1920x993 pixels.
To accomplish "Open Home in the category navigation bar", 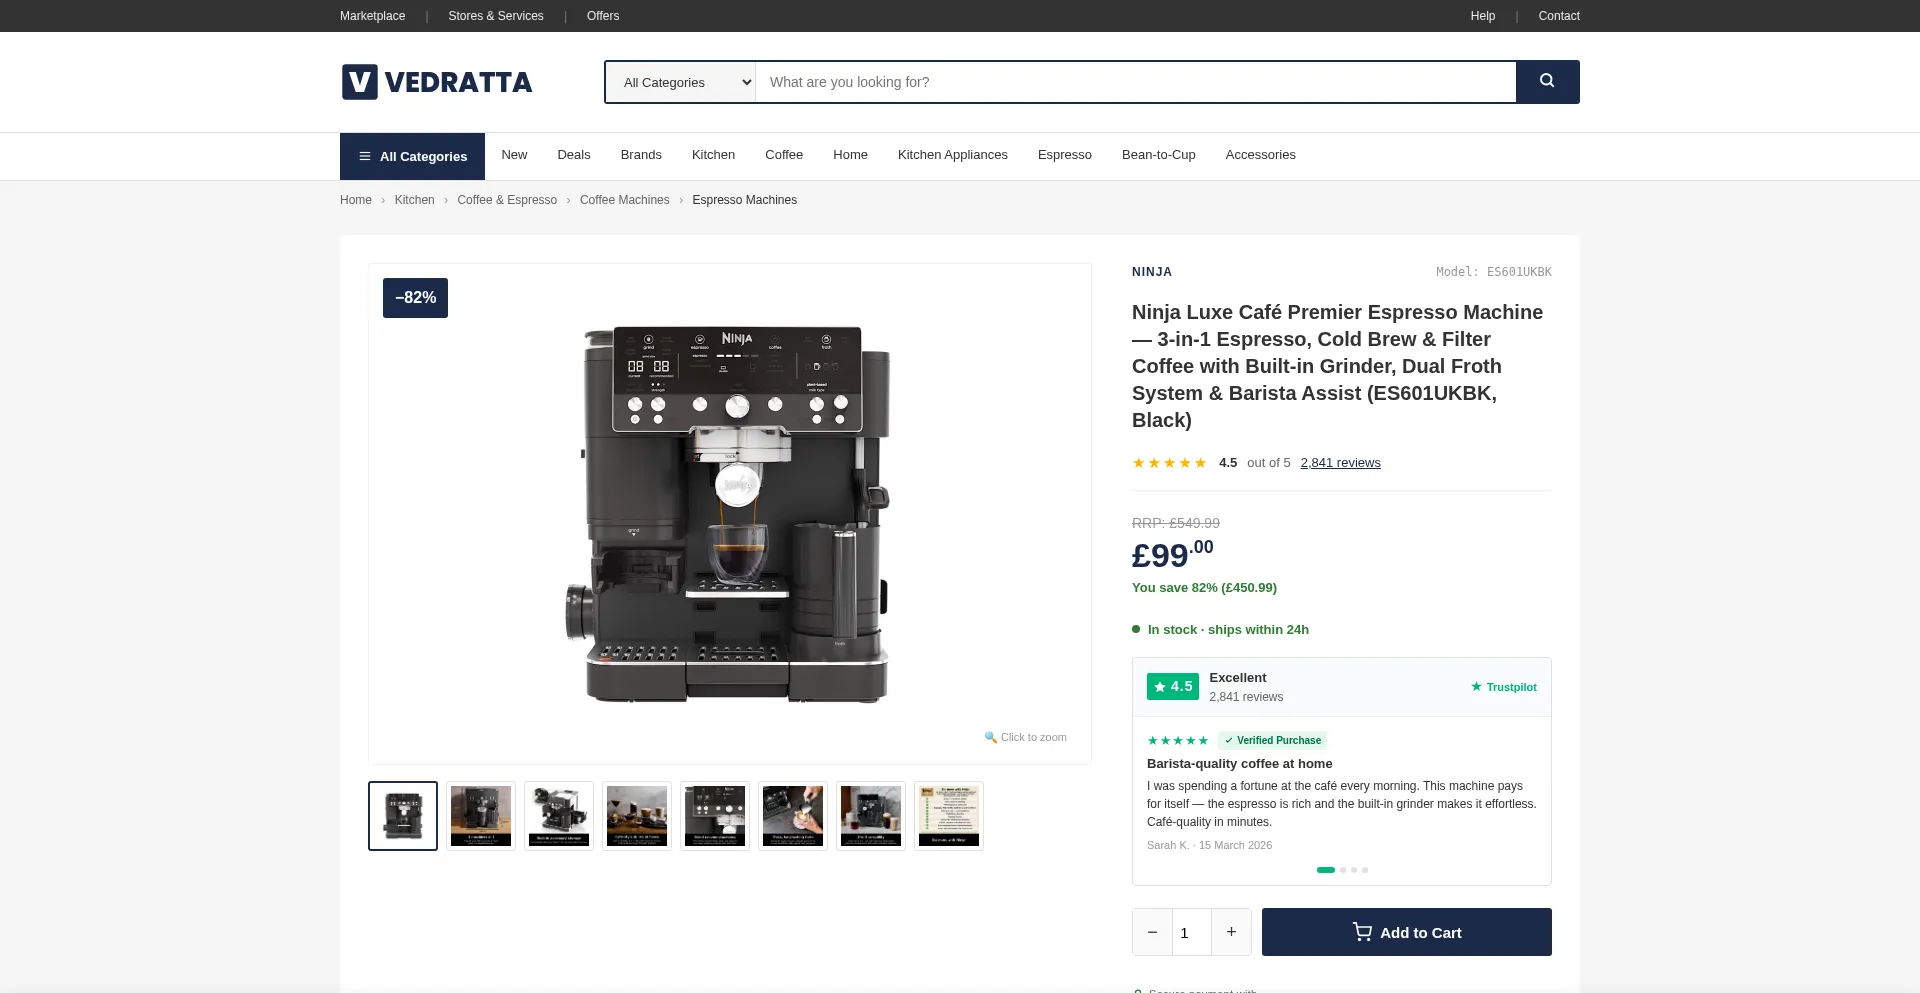I will coord(850,155).
